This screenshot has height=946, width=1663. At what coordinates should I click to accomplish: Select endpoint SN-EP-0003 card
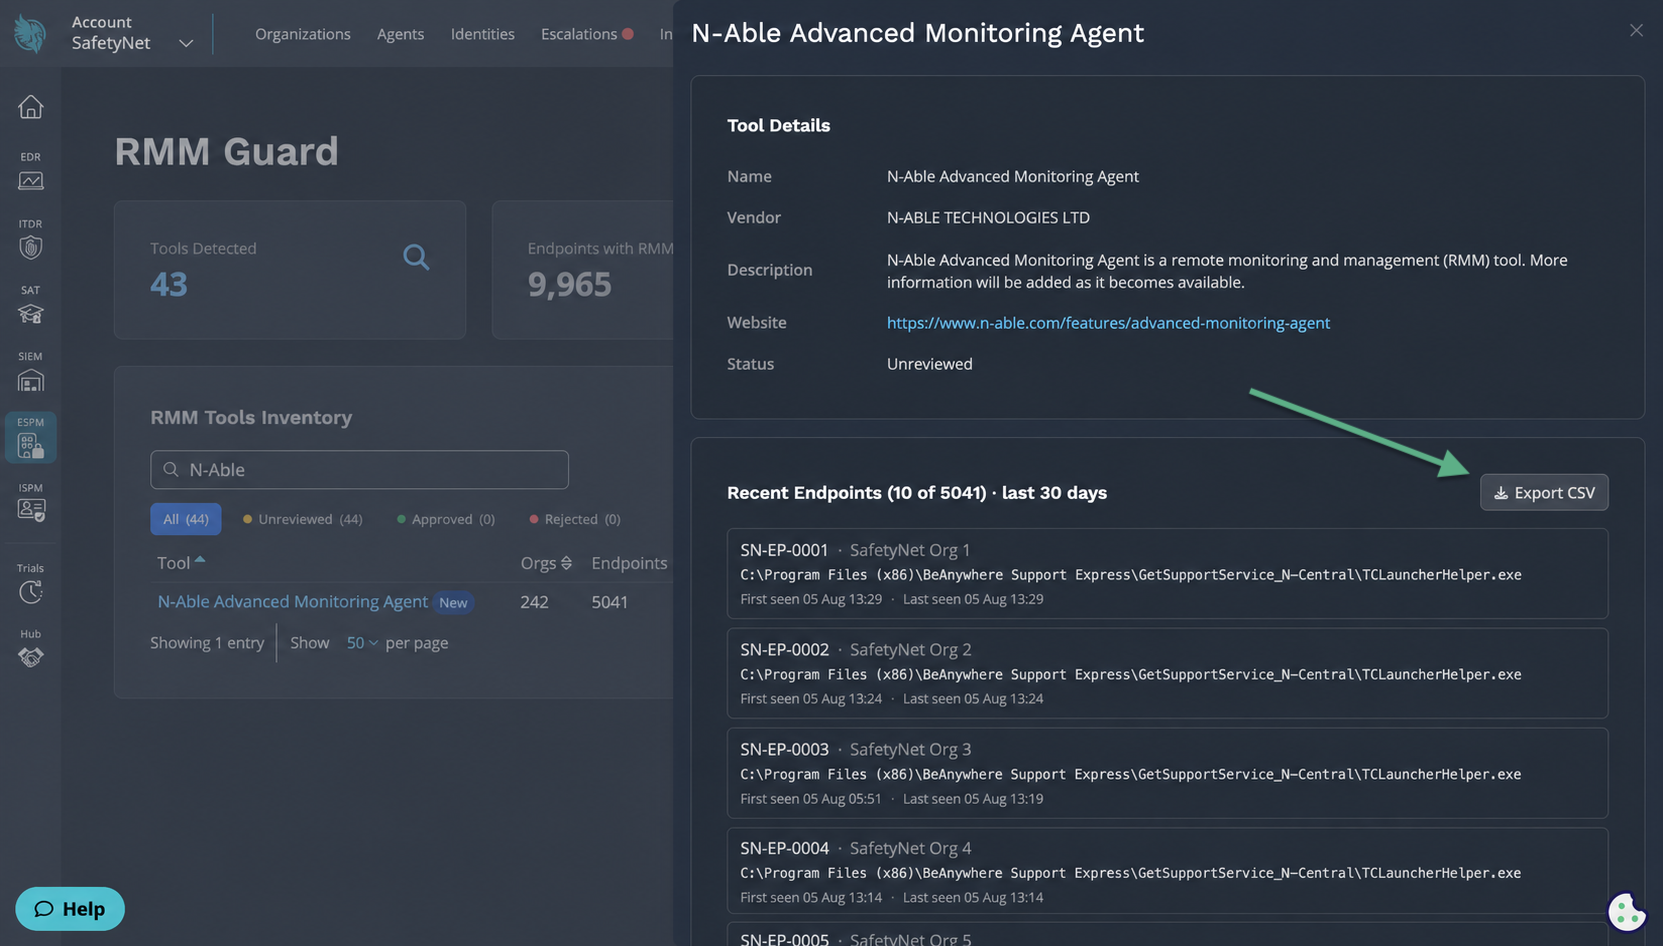(x=1167, y=773)
